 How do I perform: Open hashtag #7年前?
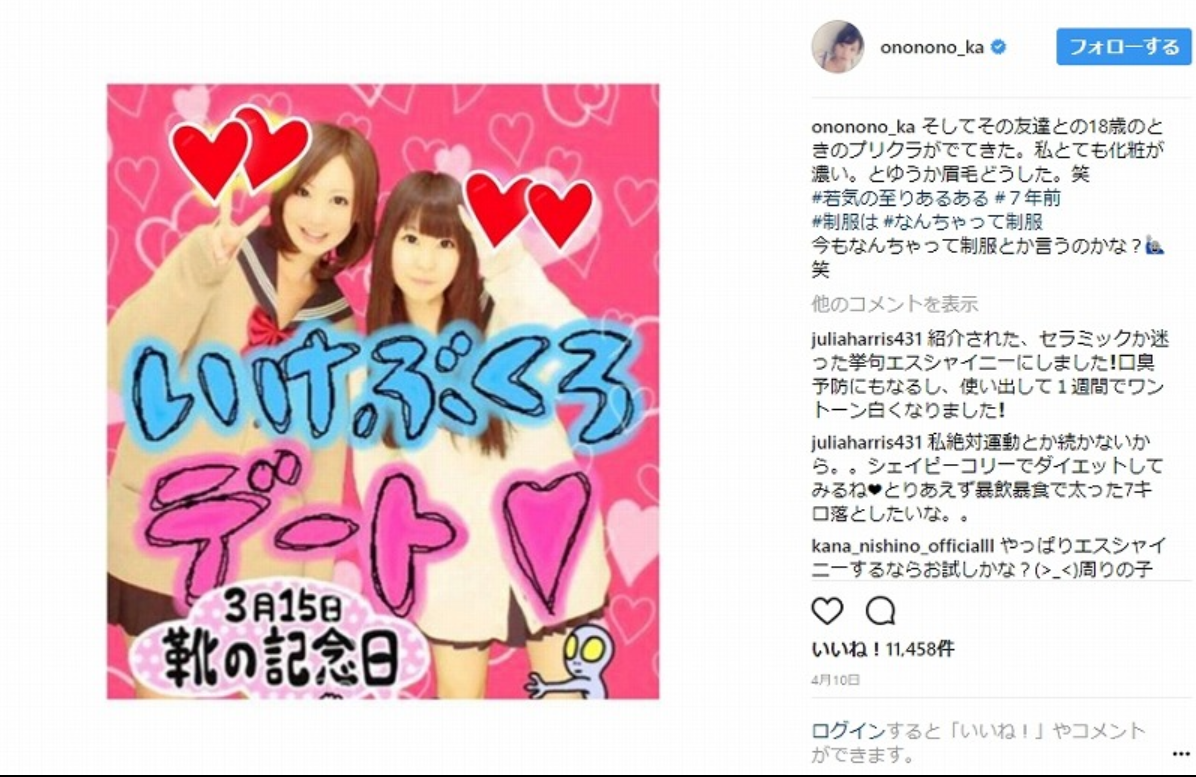point(1027,198)
